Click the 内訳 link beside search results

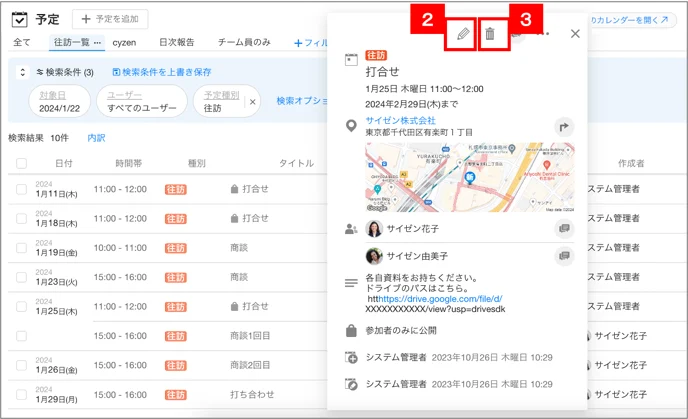pyautogui.click(x=96, y=138)
